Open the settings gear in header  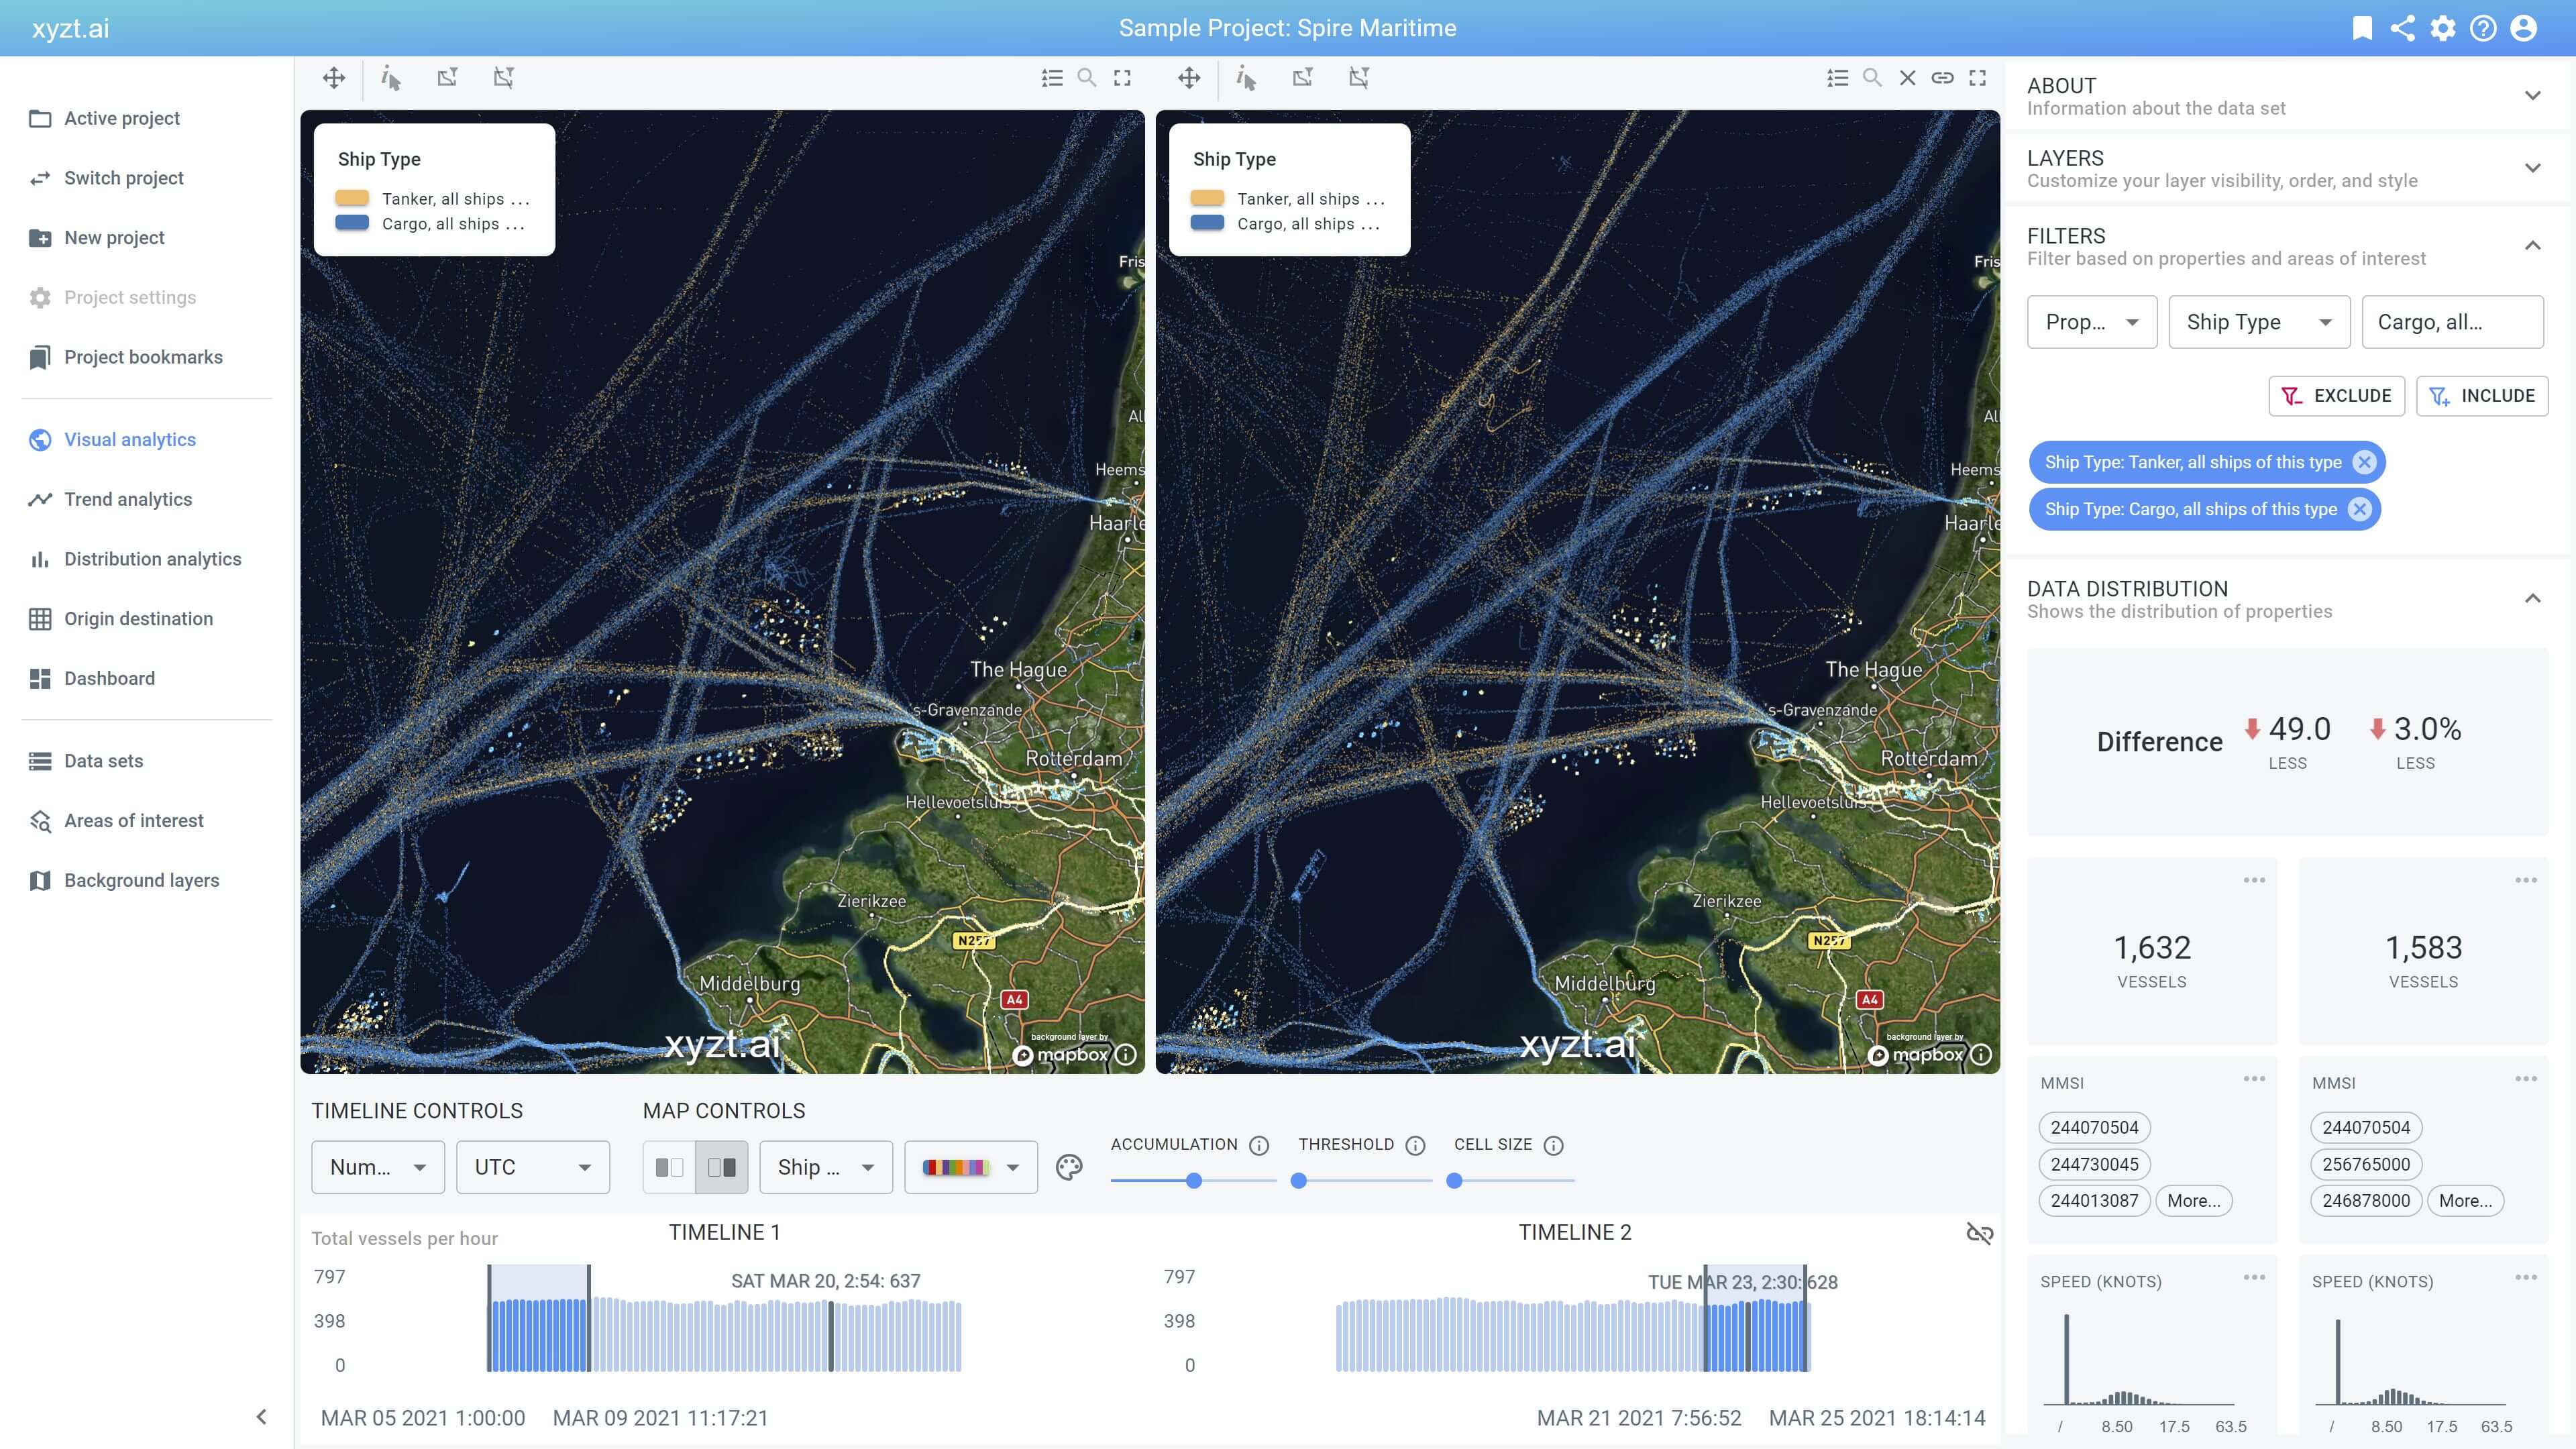(2443, 28)
